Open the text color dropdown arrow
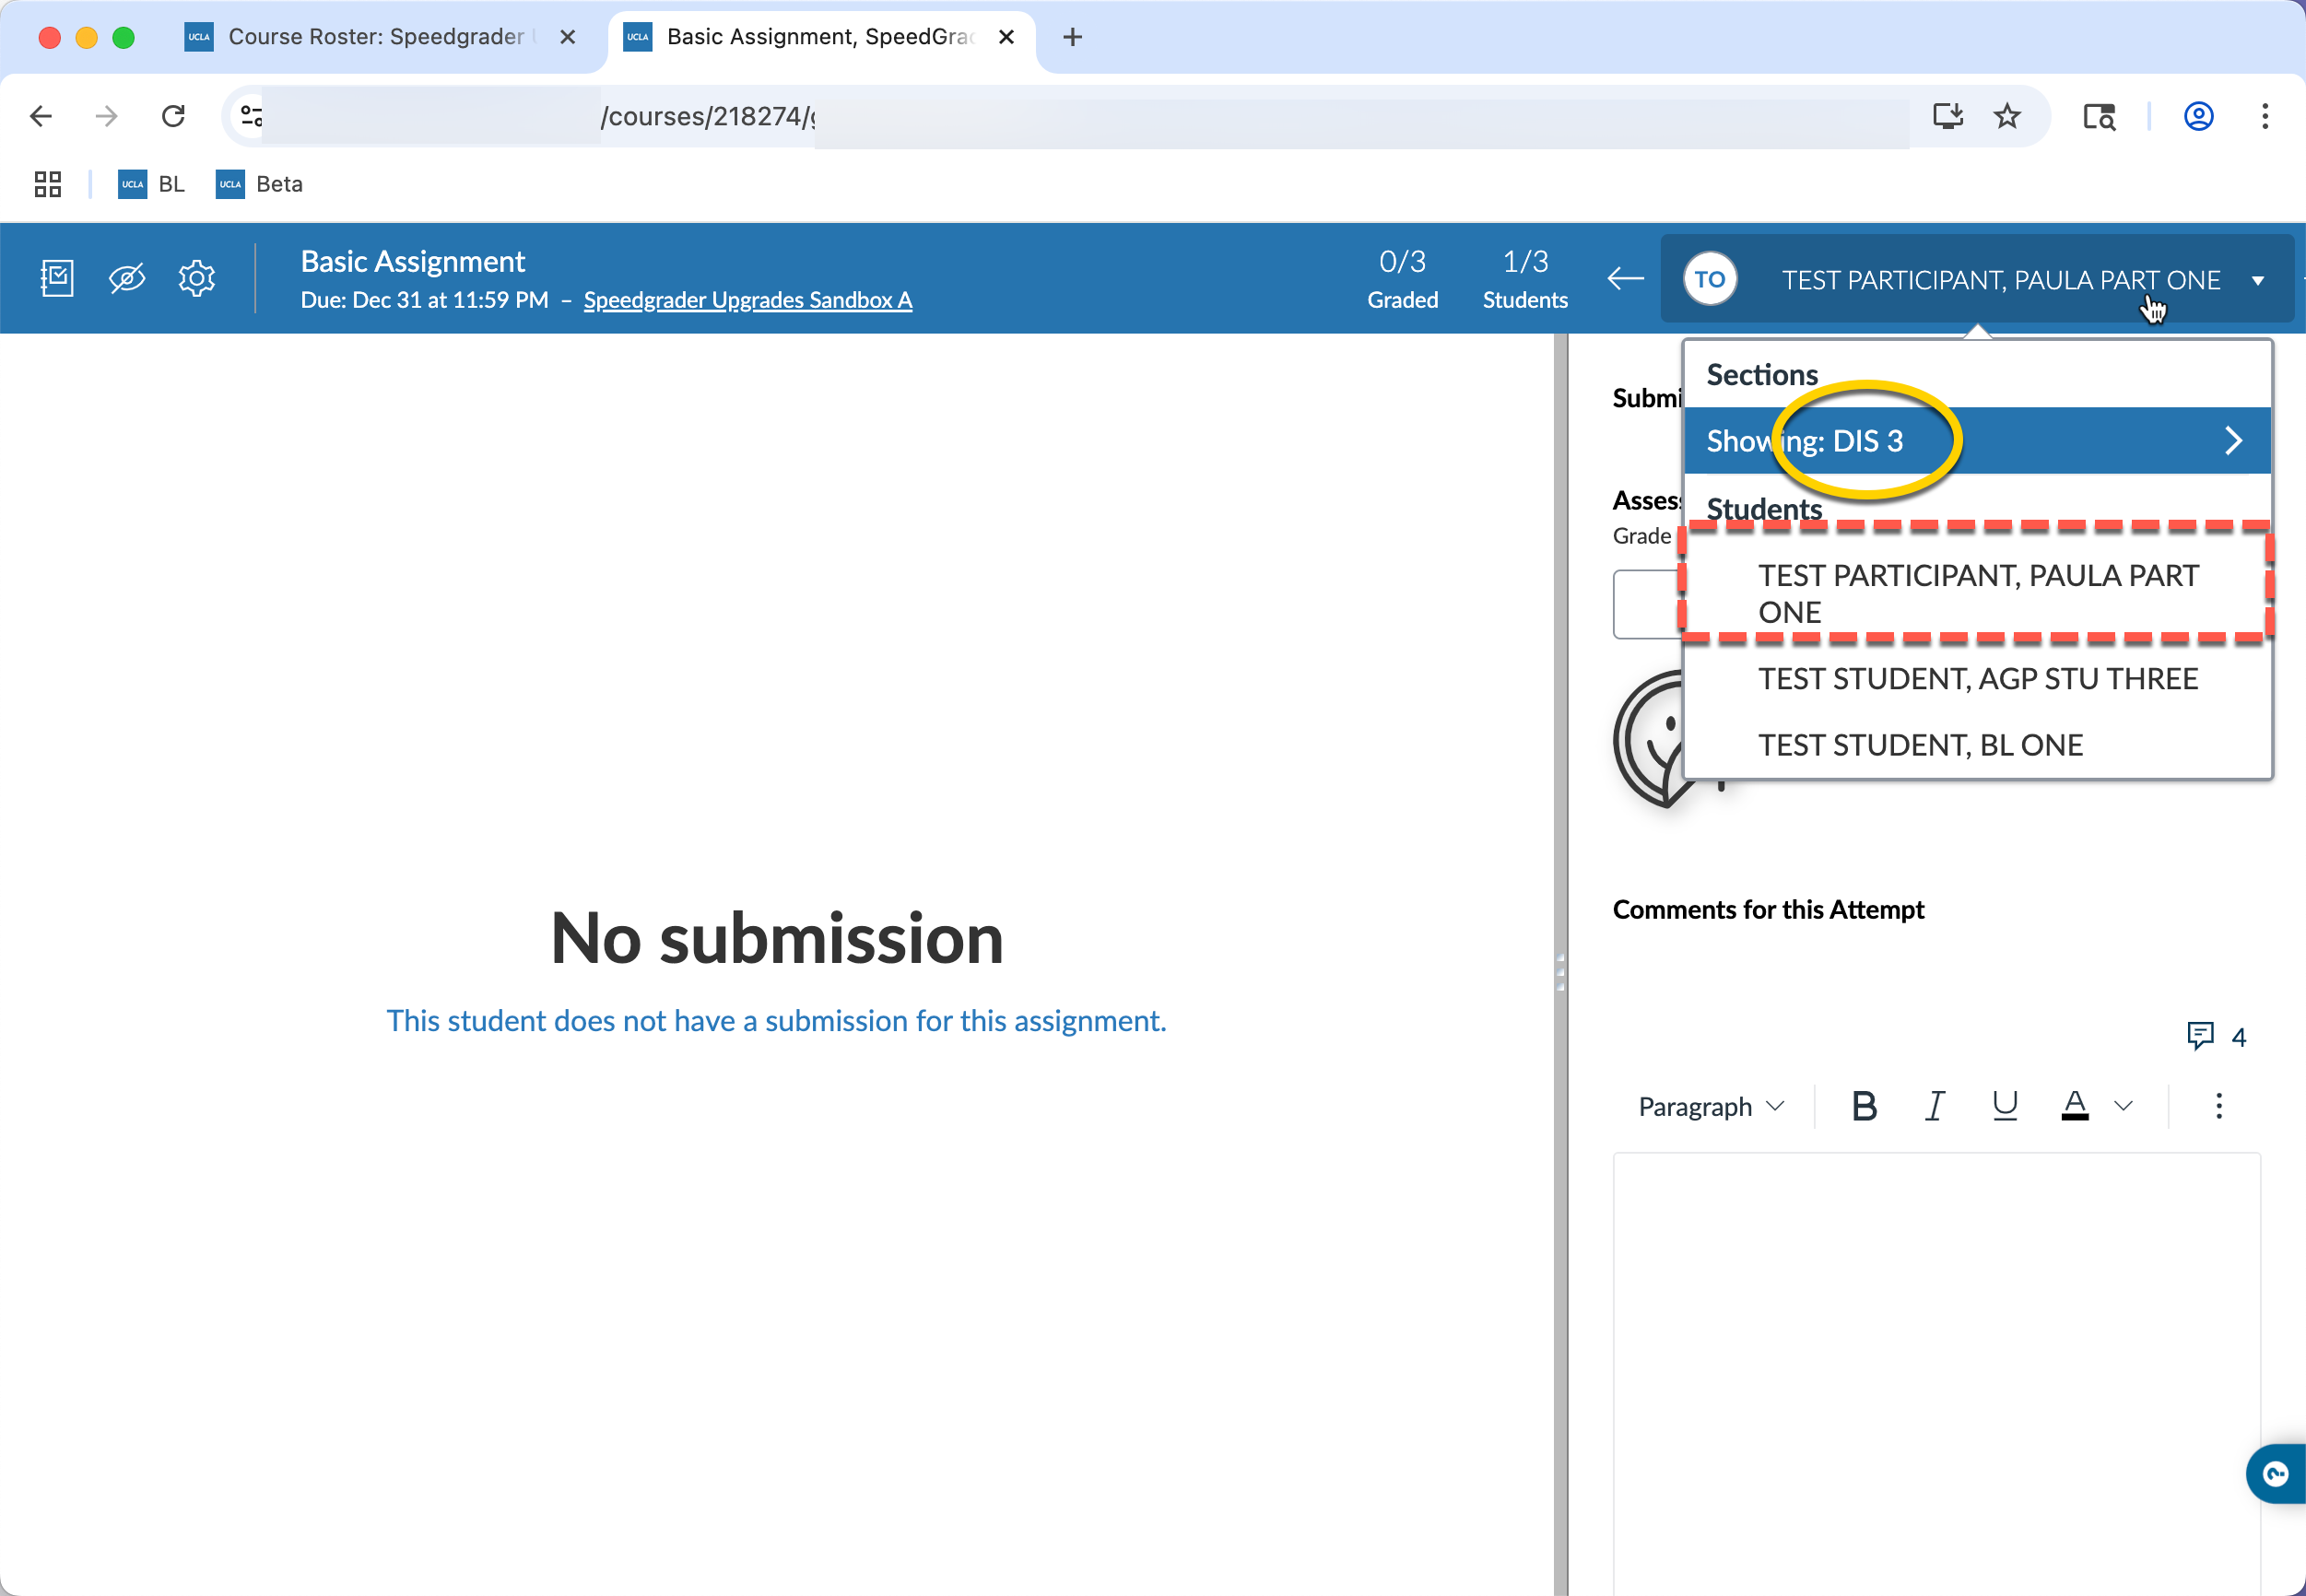 click(x=2123, y=1105)
